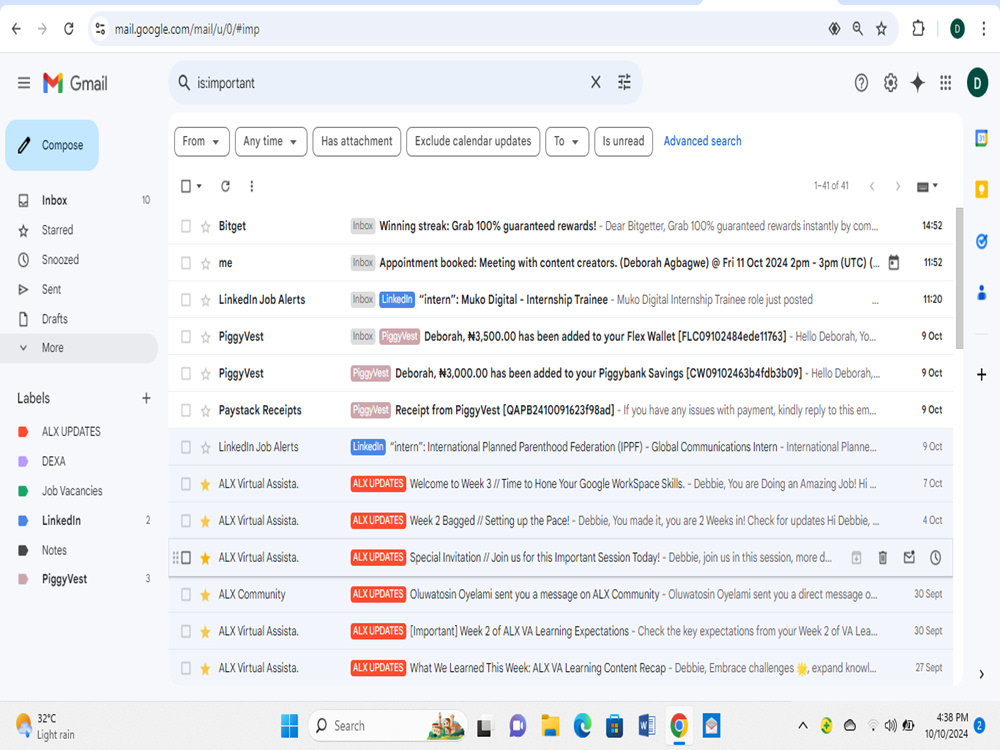1000x750 pixels.
Task: Click the browser address bar URL
Action: click(x=187, y=29)
